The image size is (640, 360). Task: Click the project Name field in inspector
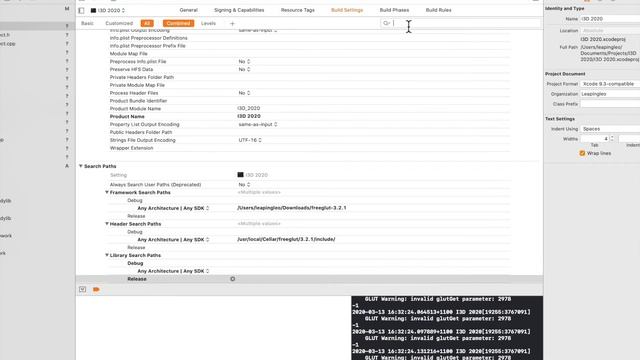[x=610, y=19]
